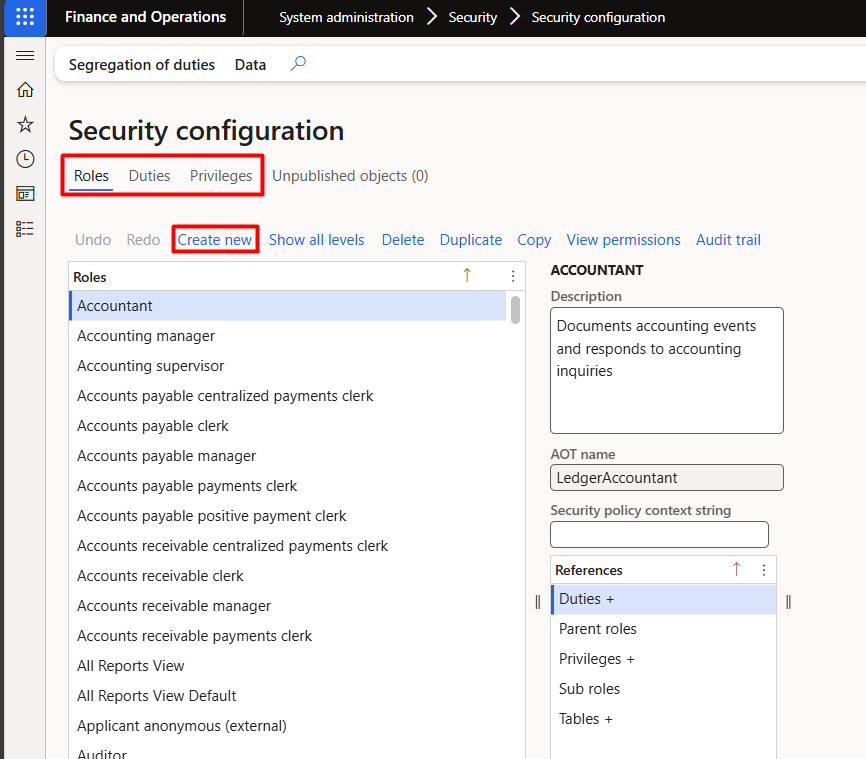Click Finance and Operations title

click(x=145, y=17)
